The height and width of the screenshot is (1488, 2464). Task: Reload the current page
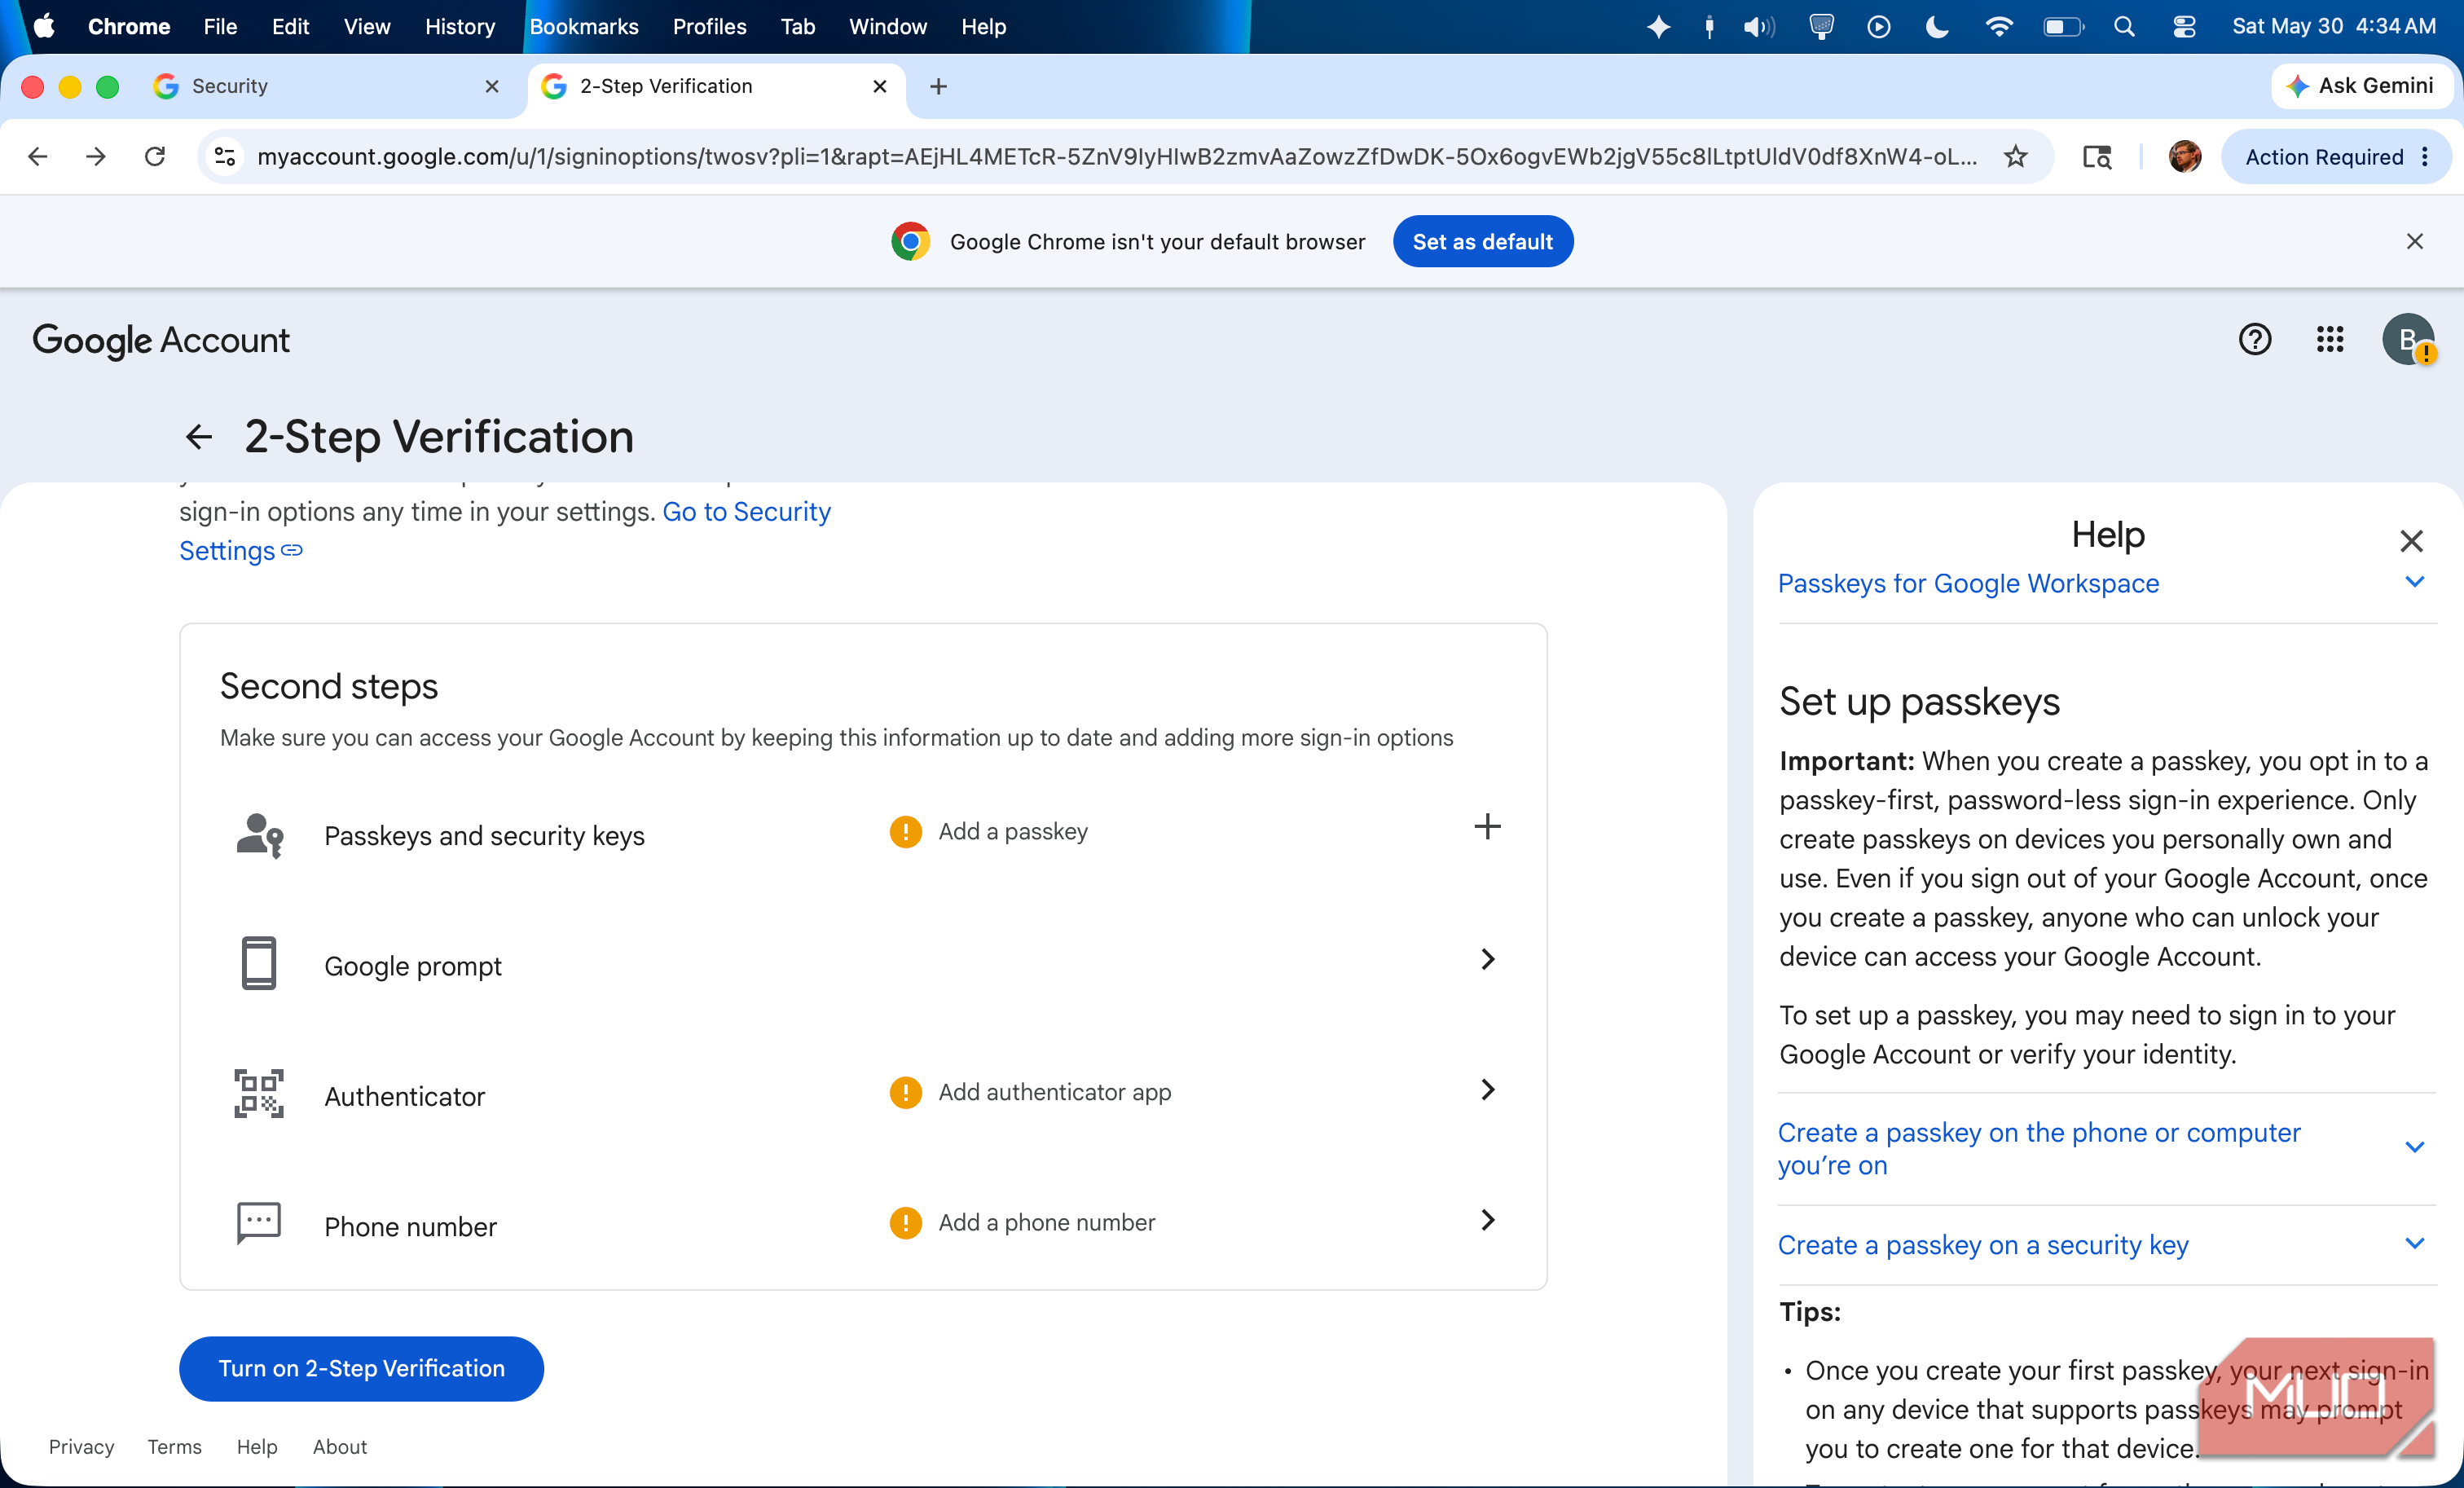pos(155,156)
